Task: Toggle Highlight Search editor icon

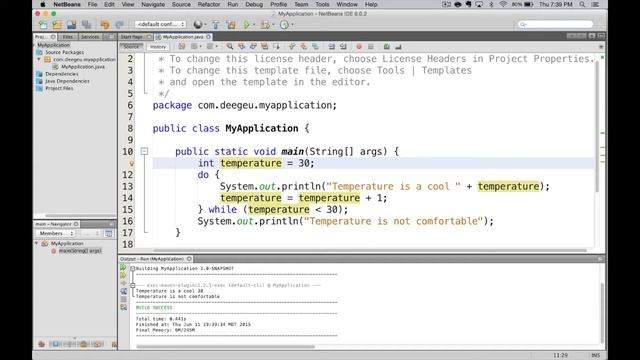Action: click(x=264, y=47)
